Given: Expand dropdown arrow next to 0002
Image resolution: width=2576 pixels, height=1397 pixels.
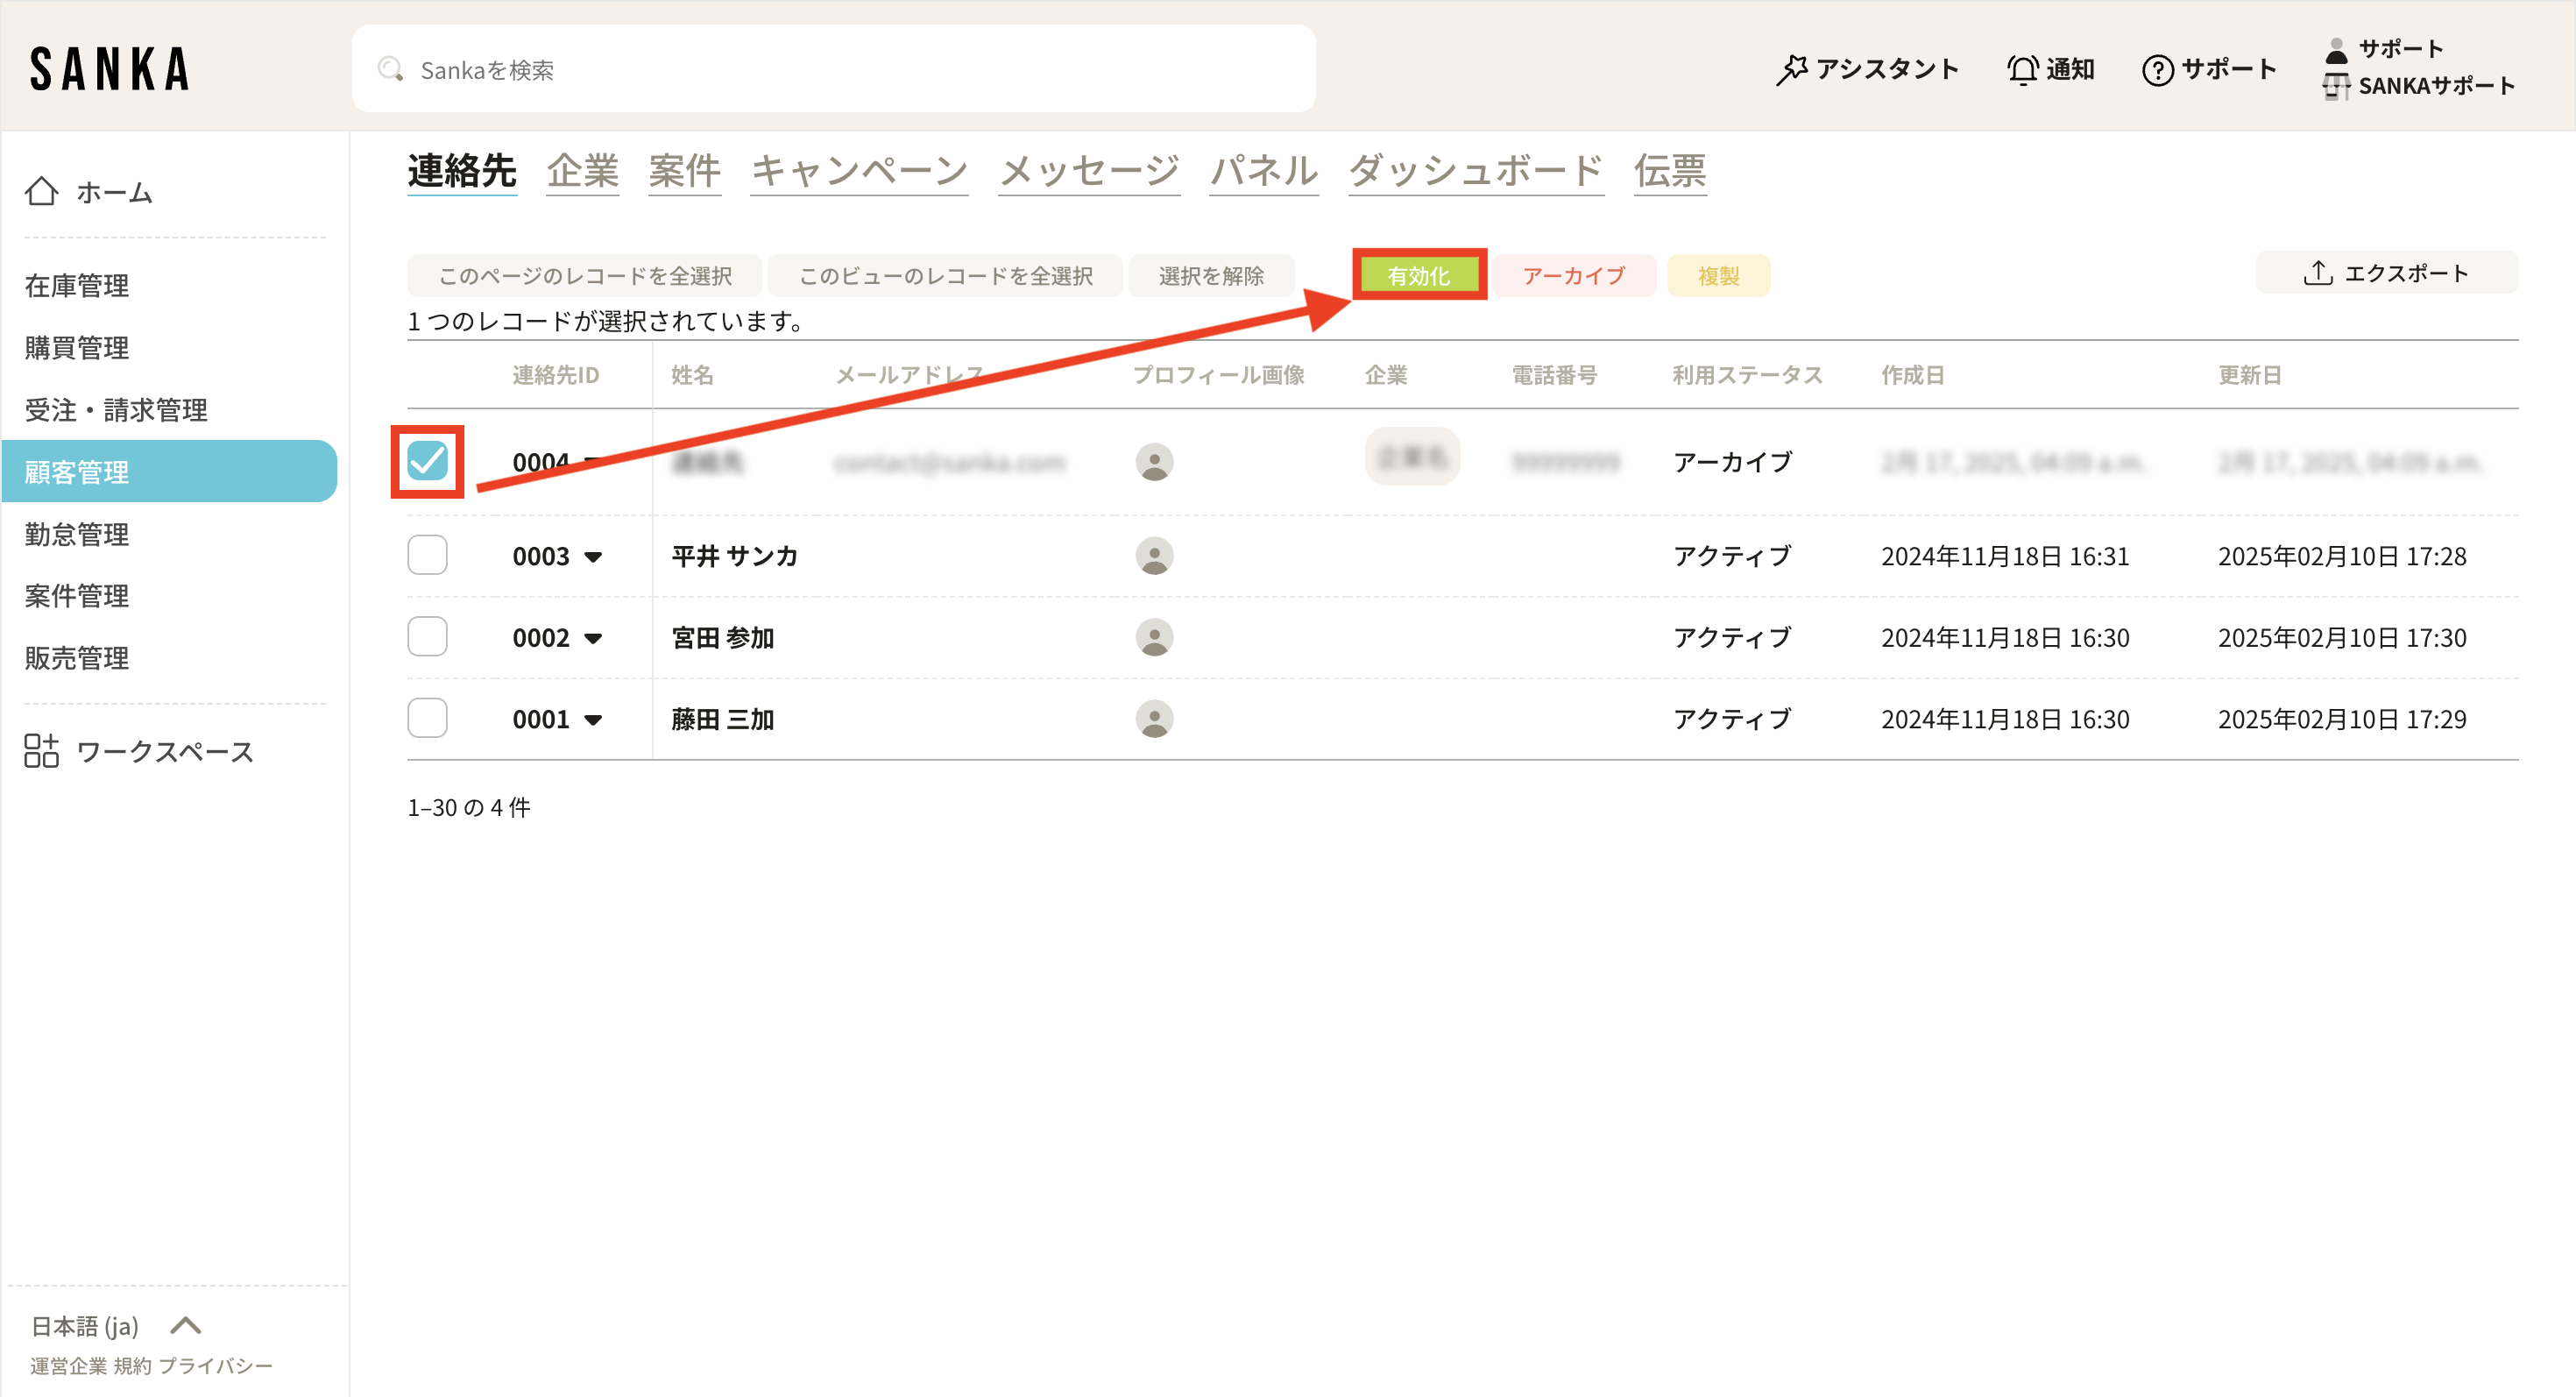Looking at the screenshot, I should coord(593,639).
